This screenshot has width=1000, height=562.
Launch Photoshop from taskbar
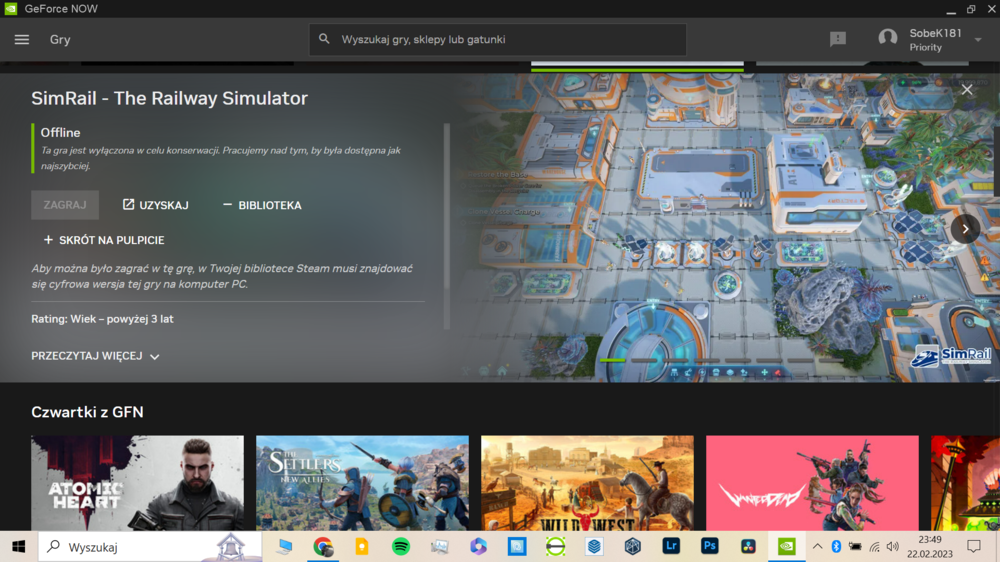pyautogui.click(x=709, y=546)
